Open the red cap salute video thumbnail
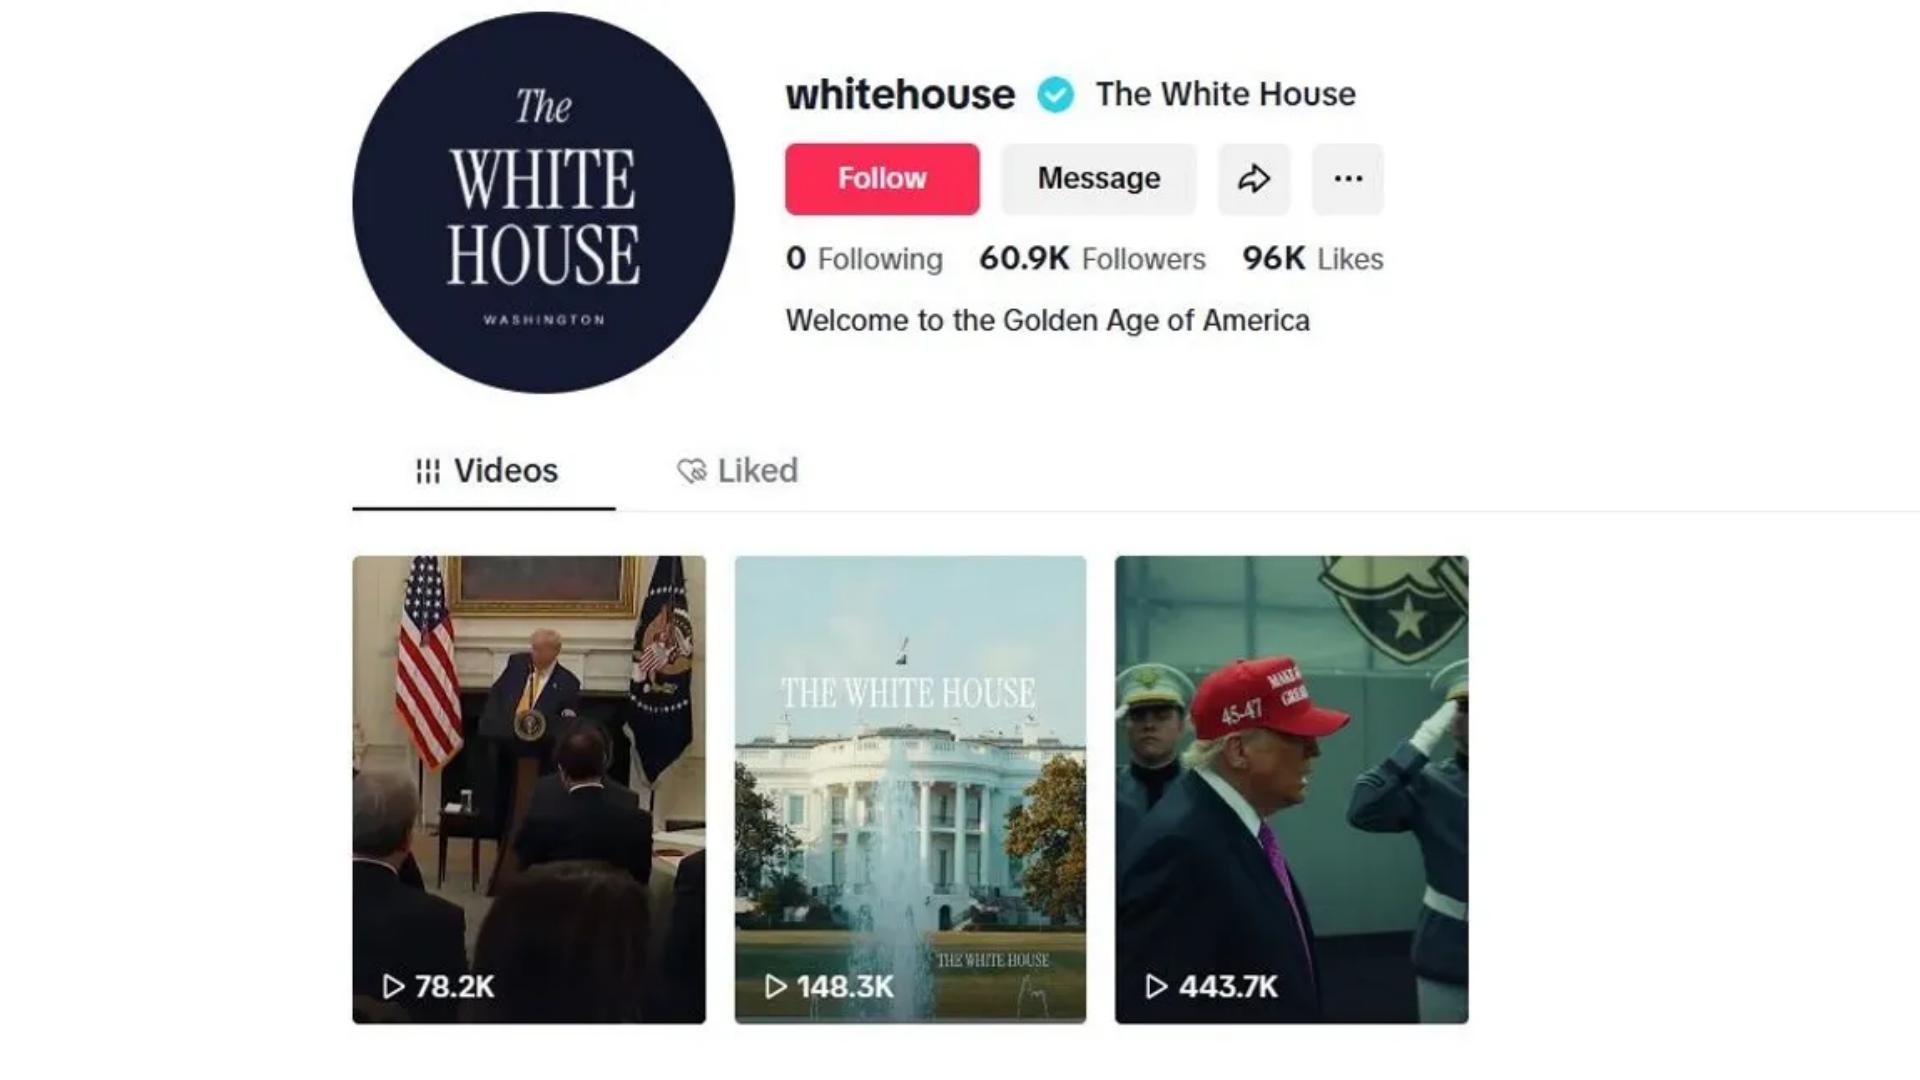Viewport: 1920px width, 1080px height. click(x=1292, y=790)
